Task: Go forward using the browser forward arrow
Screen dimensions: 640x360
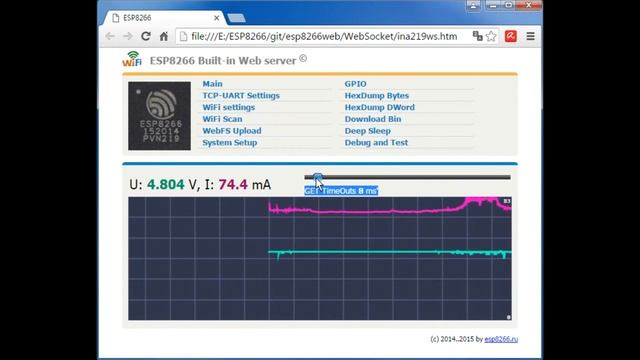Action: [128, 36]
